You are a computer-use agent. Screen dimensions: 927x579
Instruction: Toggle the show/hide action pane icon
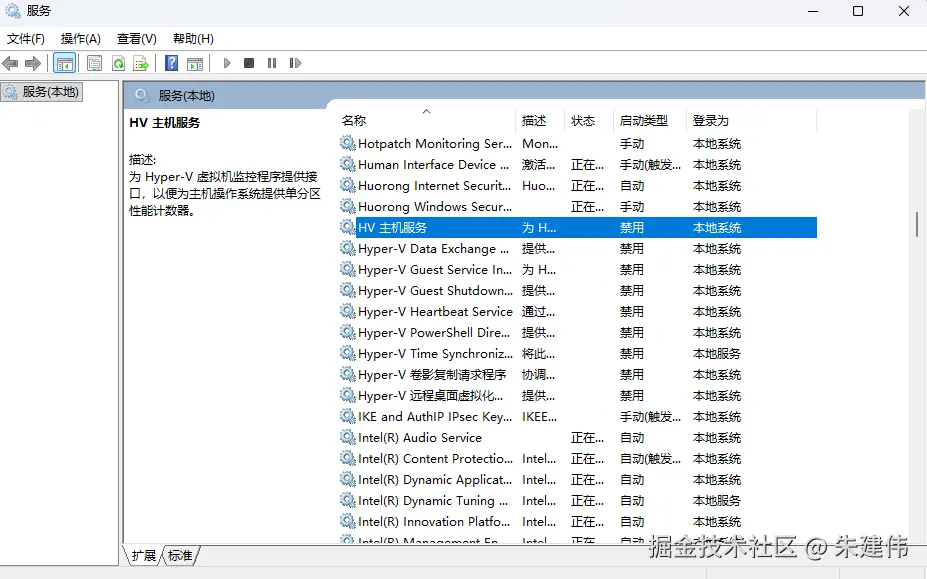click(x=195, y=63)
